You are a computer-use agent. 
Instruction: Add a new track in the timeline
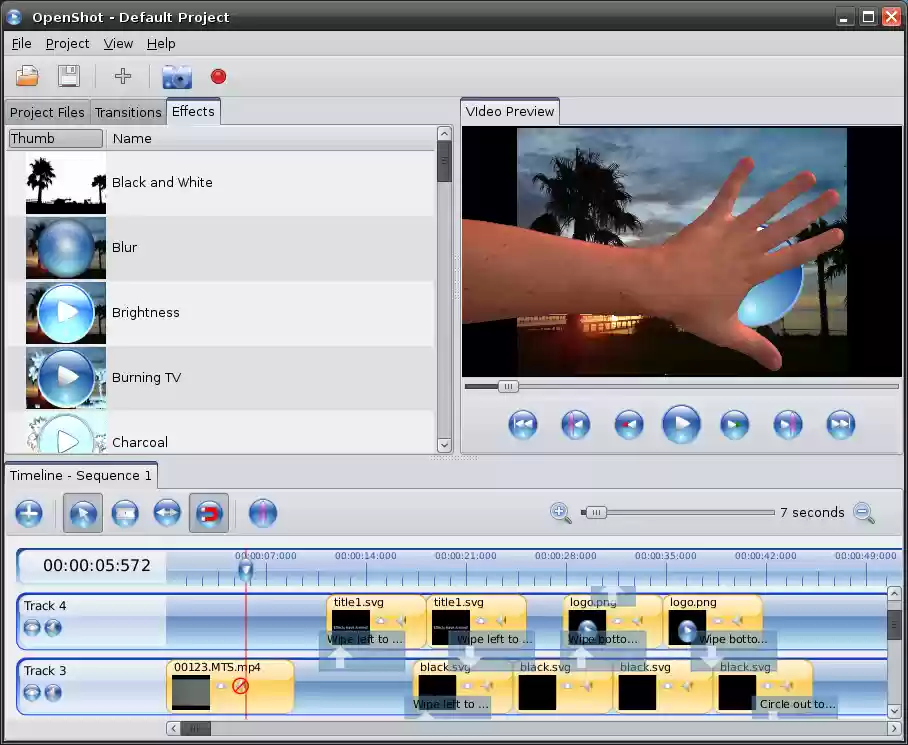coord(29,514)
